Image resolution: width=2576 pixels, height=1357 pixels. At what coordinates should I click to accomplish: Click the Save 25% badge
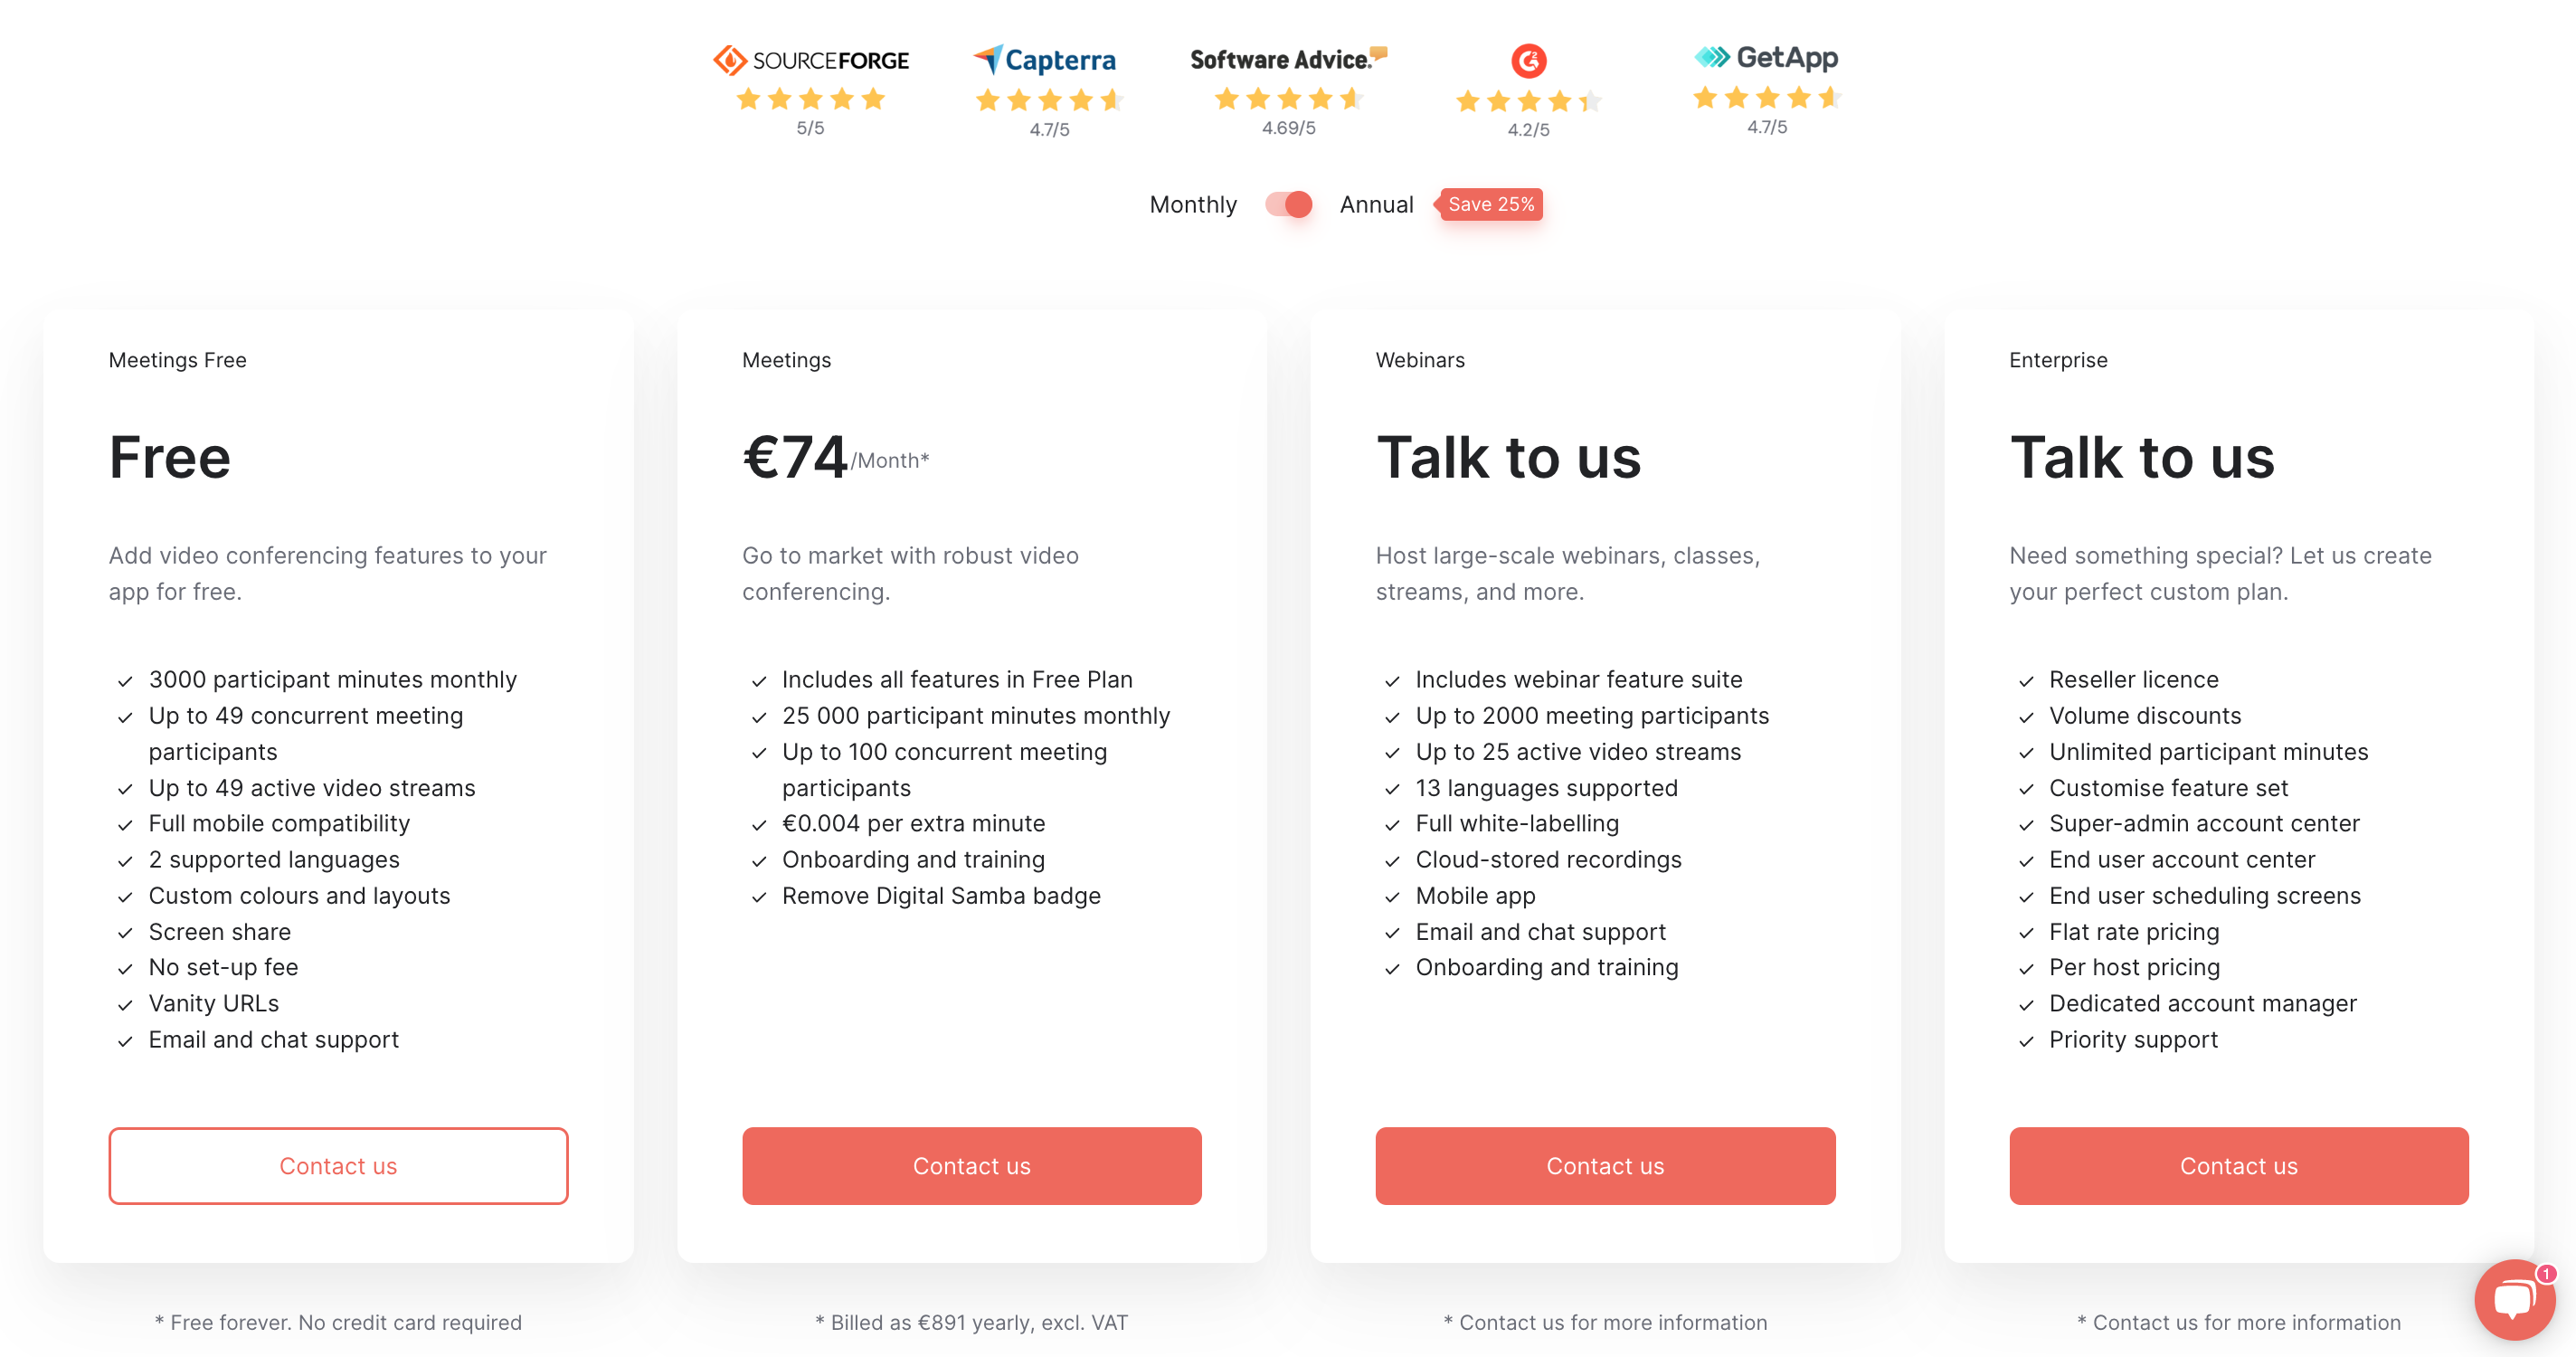point(1491,204)
